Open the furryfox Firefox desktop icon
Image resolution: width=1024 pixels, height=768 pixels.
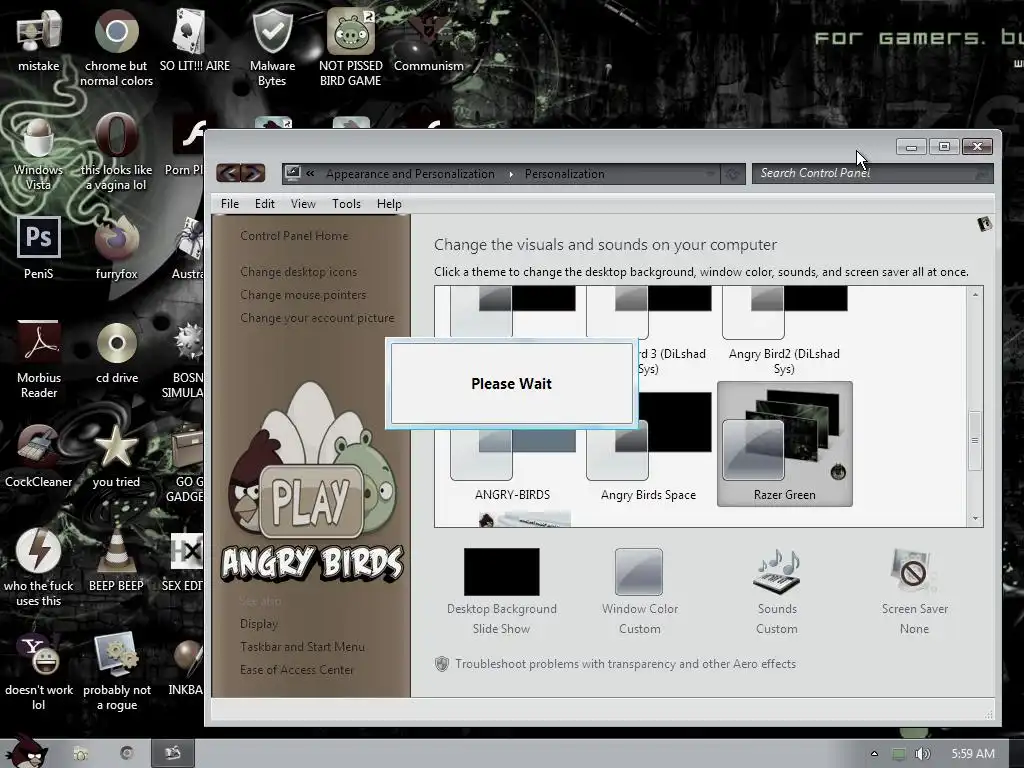(x=116, y=238)
